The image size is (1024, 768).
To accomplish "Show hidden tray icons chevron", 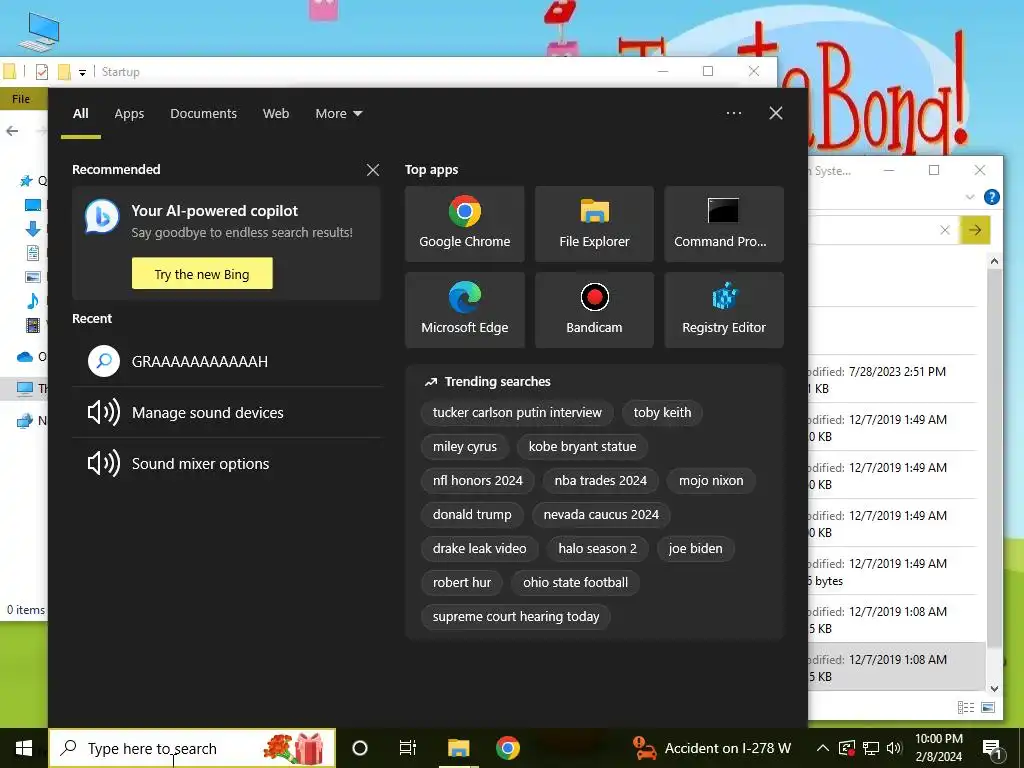I will [823, 748].
